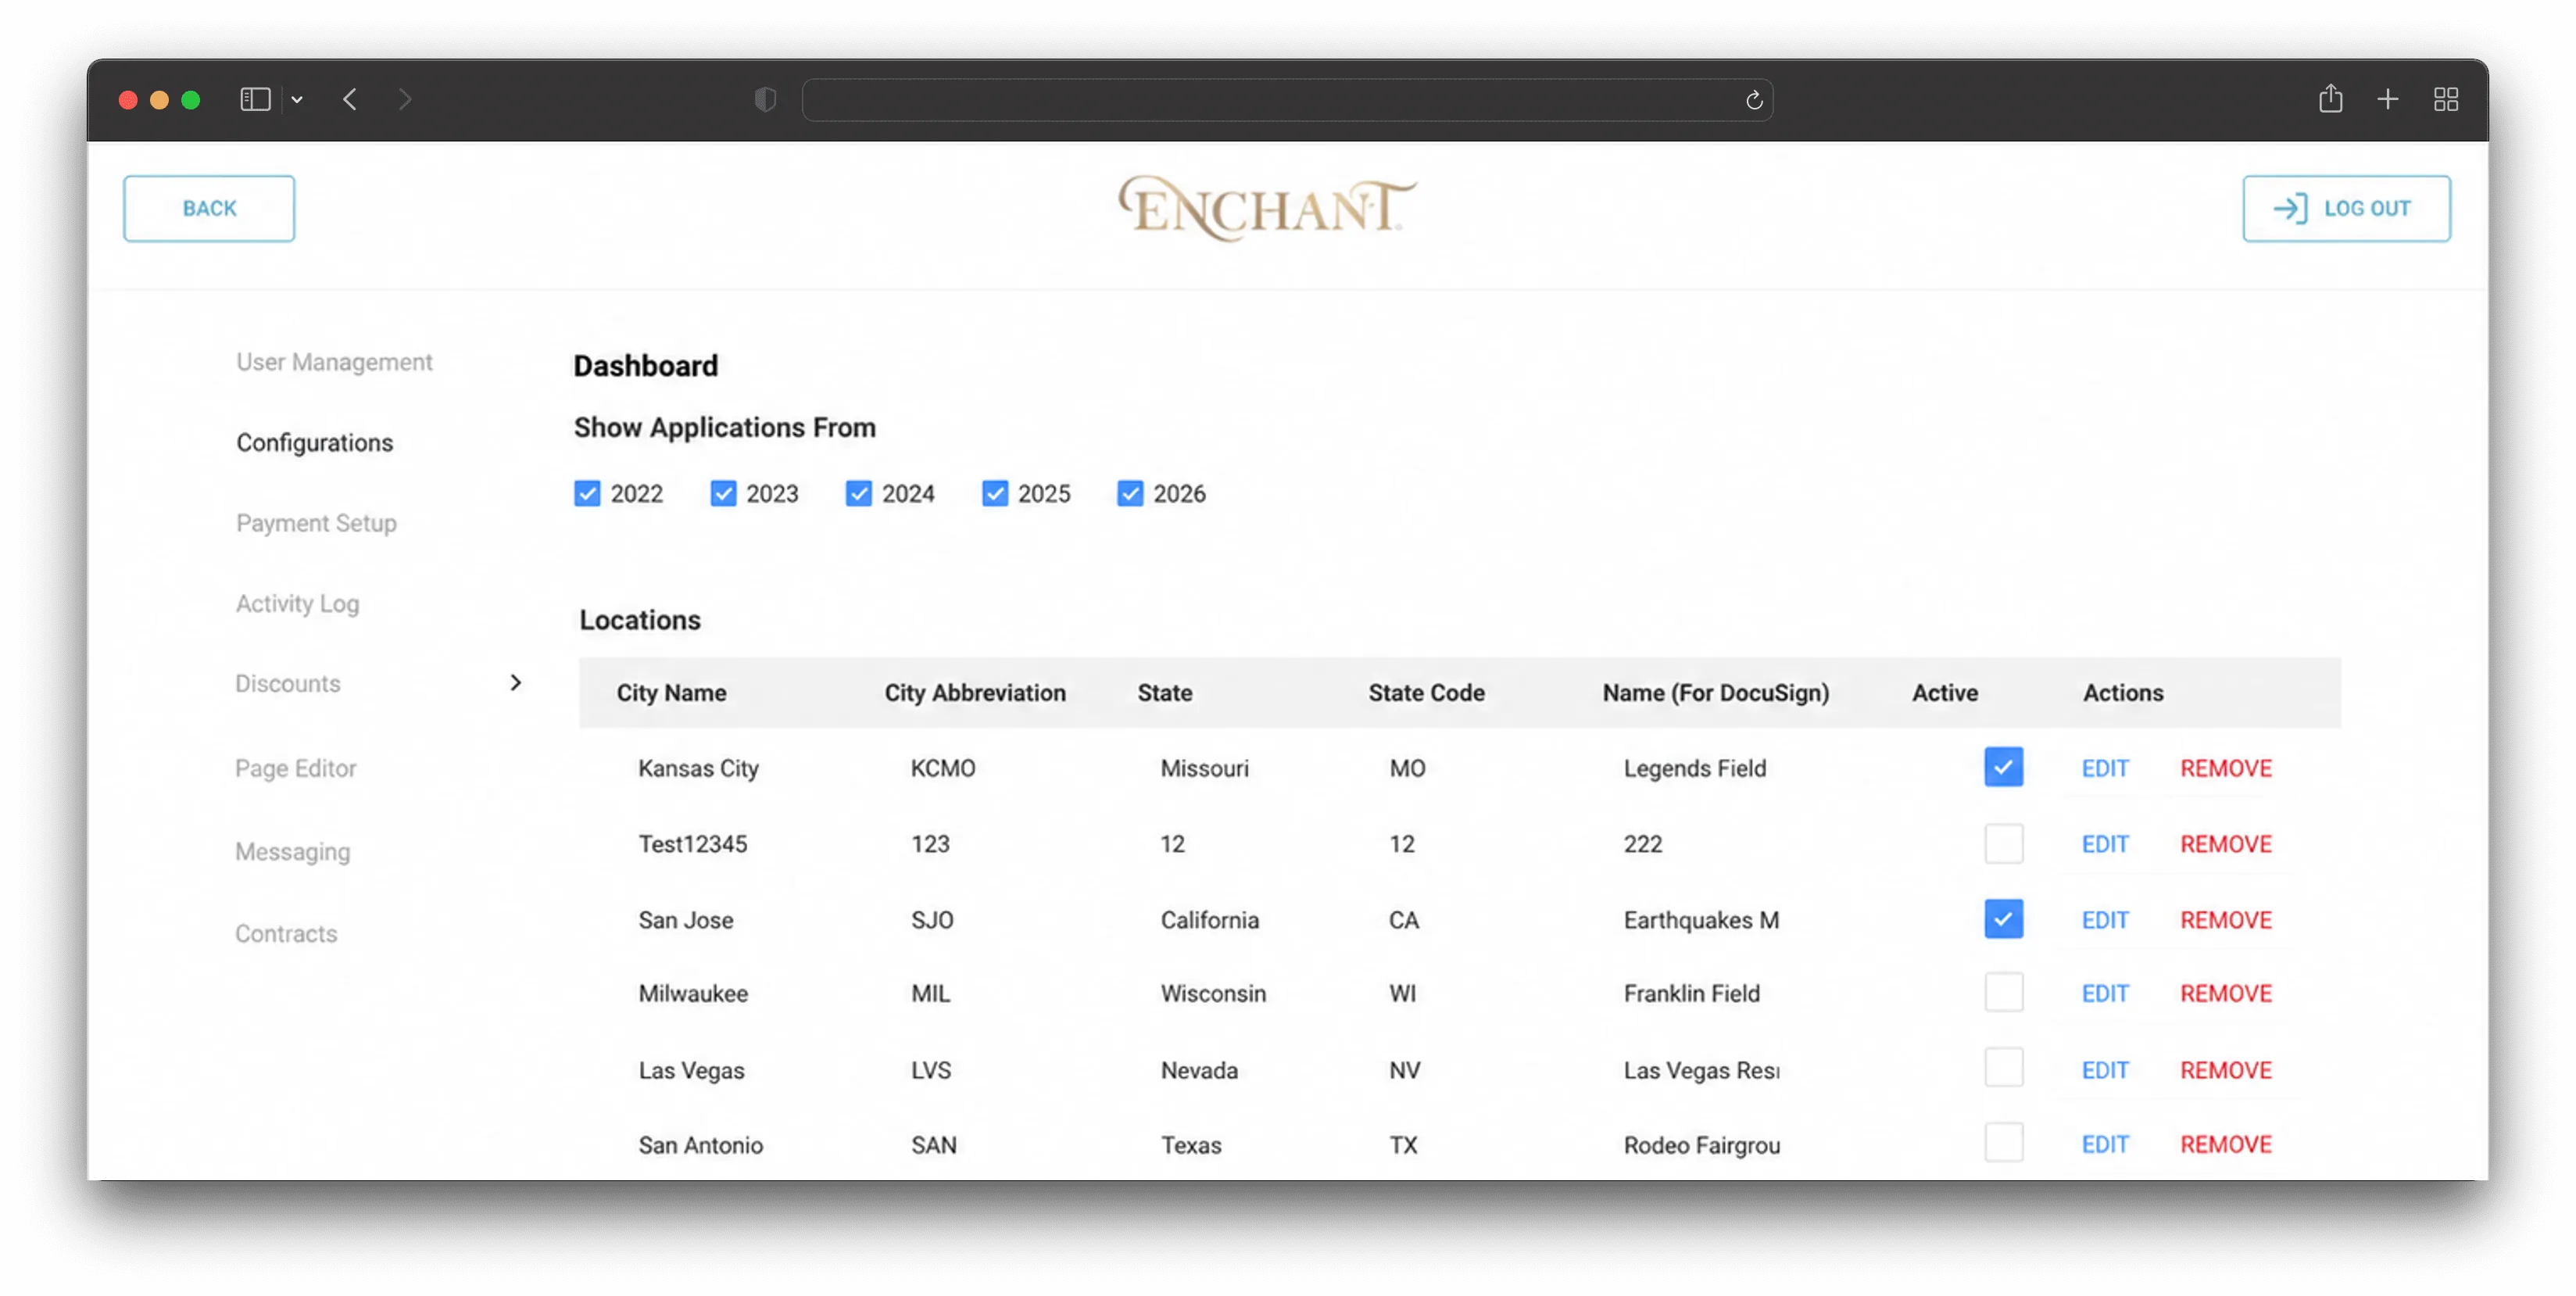Edit the Milwaukee location
Viewport: 2576px width, 1296px height.
(2105, 993)
